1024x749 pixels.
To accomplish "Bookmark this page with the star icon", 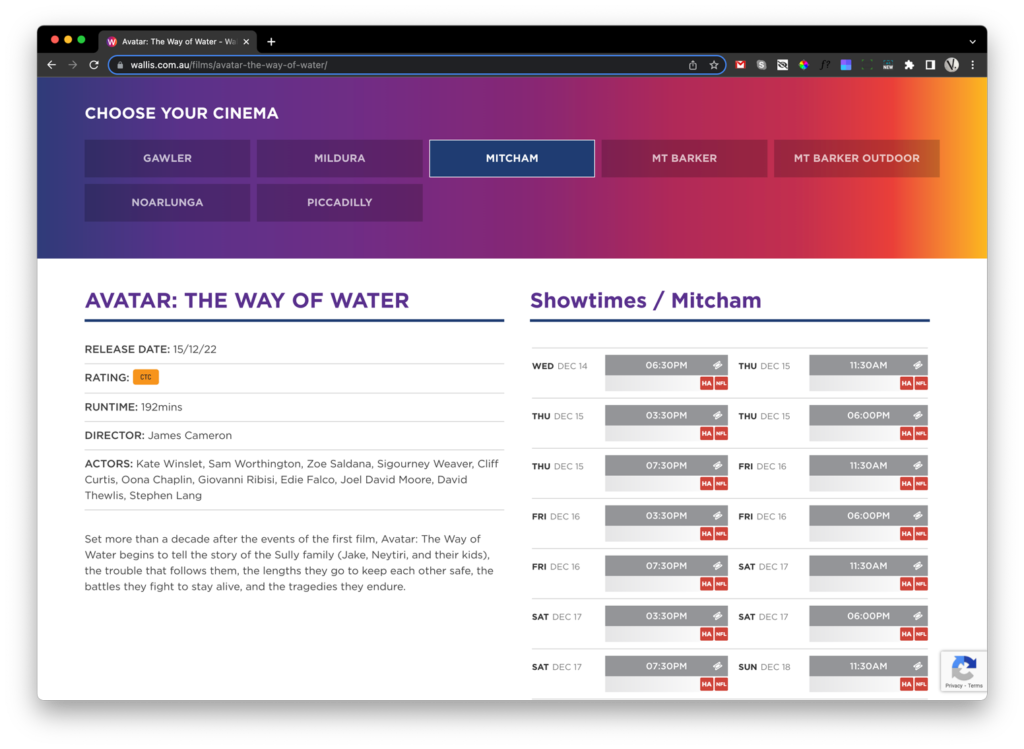I will 714,65.
